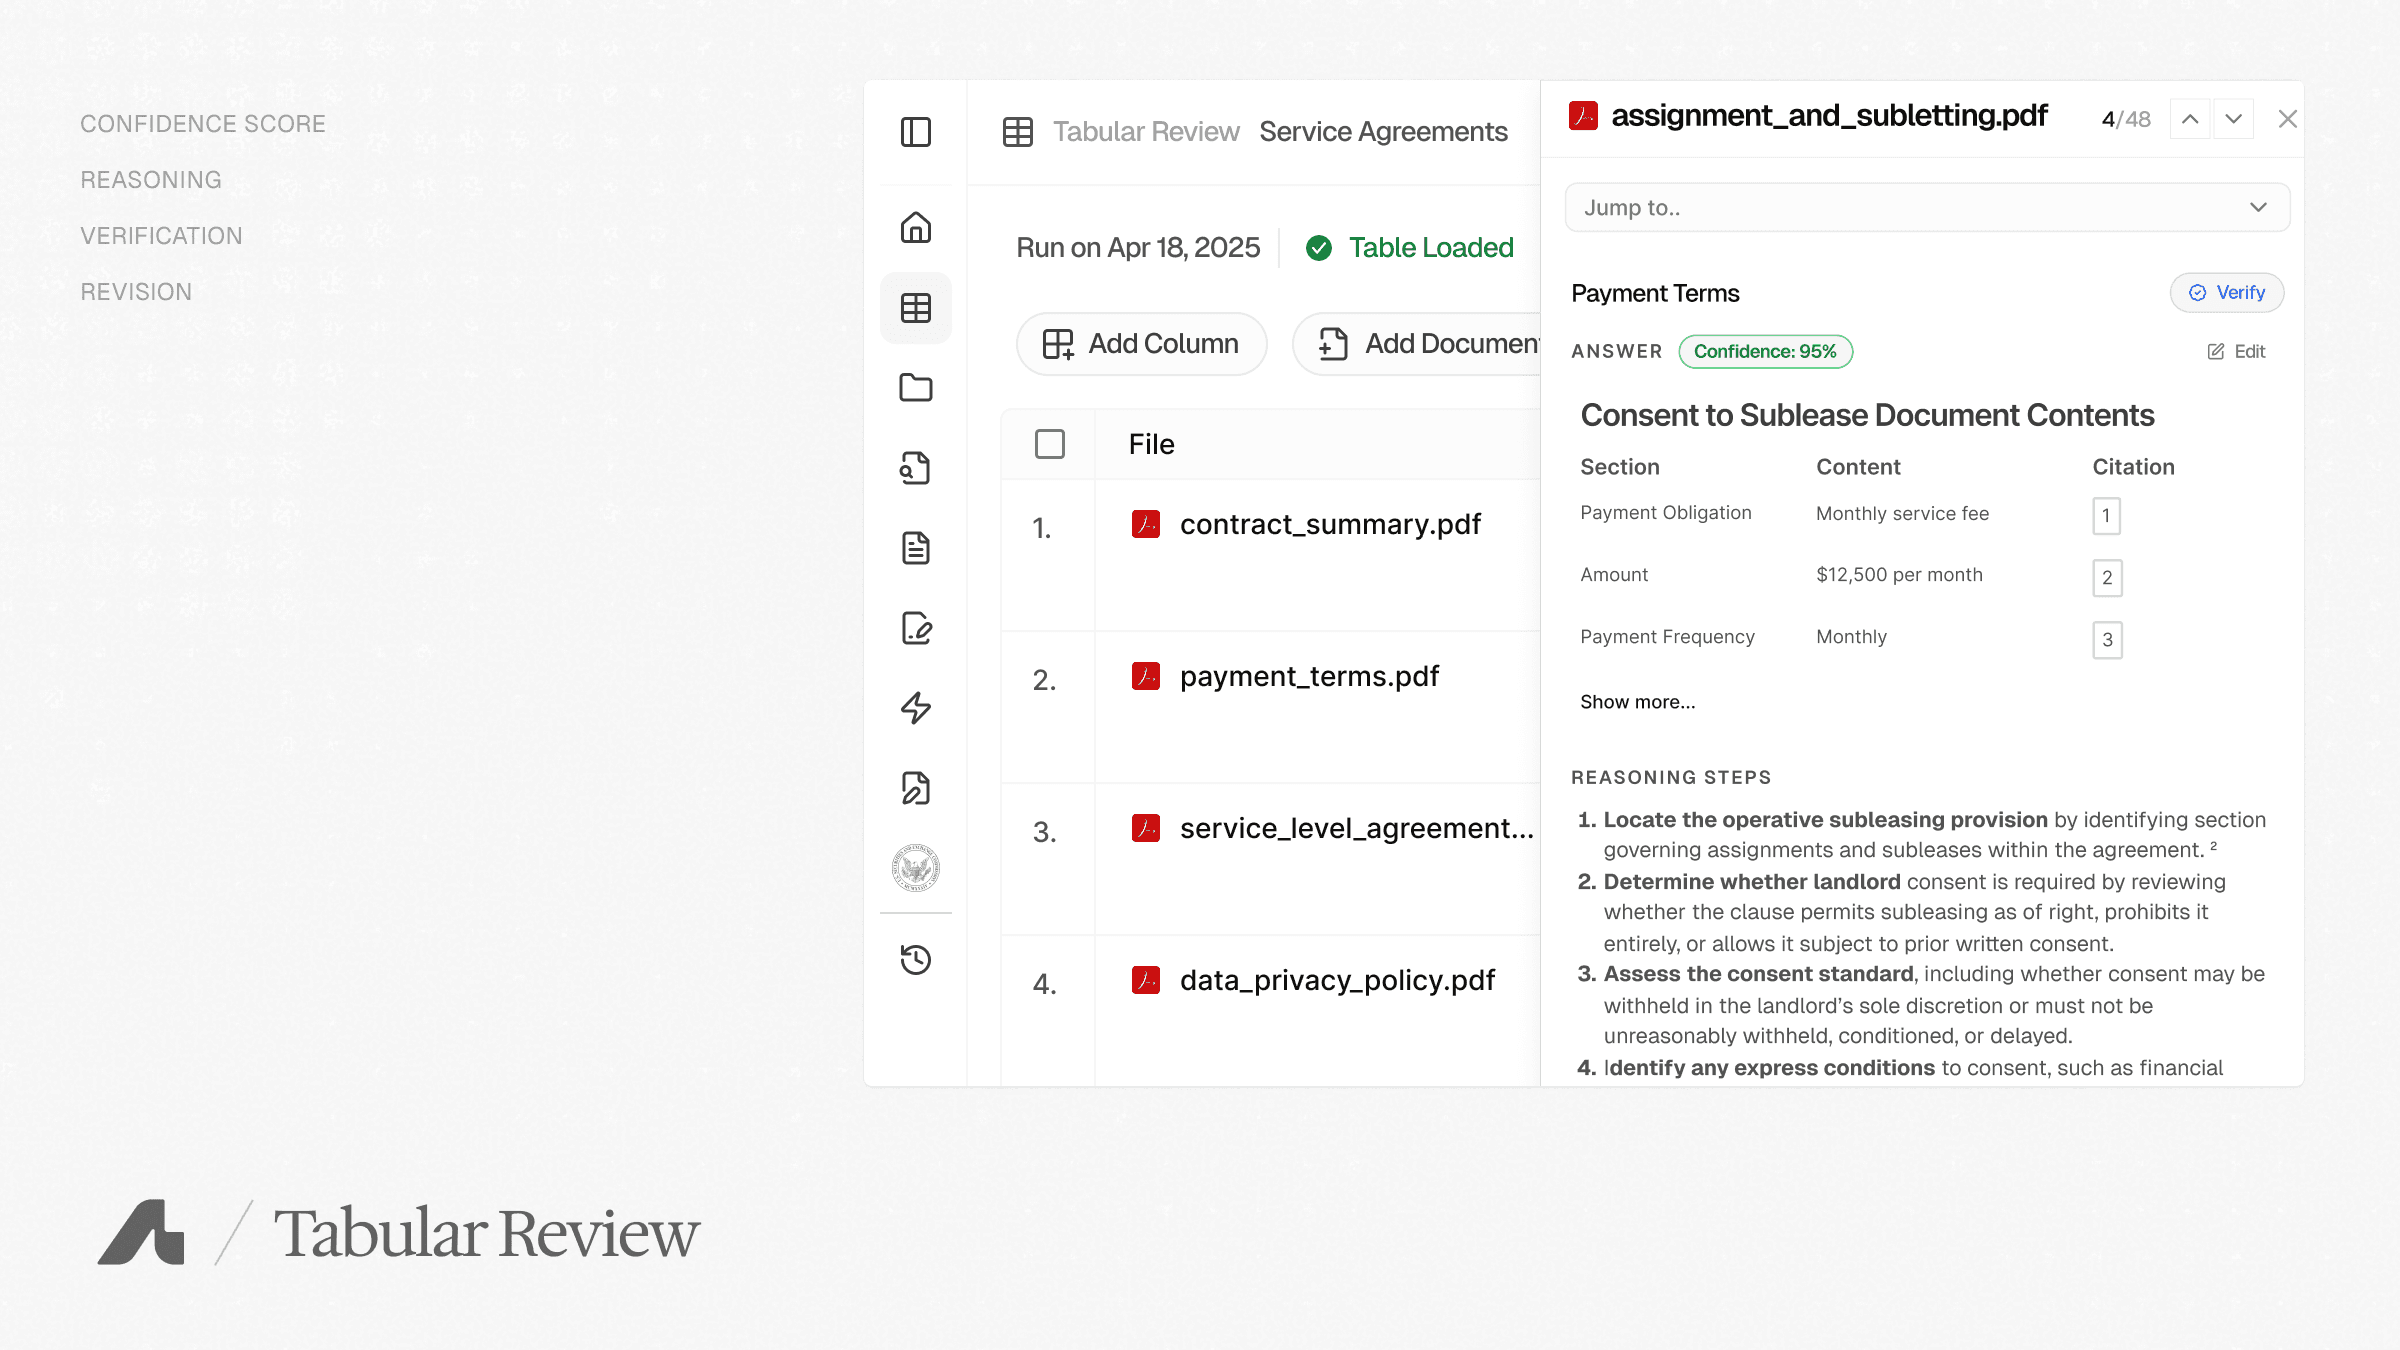Go to previous document with up chevron
Image resolution: width=2400 pixels, height=1350 pixels.
(x=2189, y=119)
